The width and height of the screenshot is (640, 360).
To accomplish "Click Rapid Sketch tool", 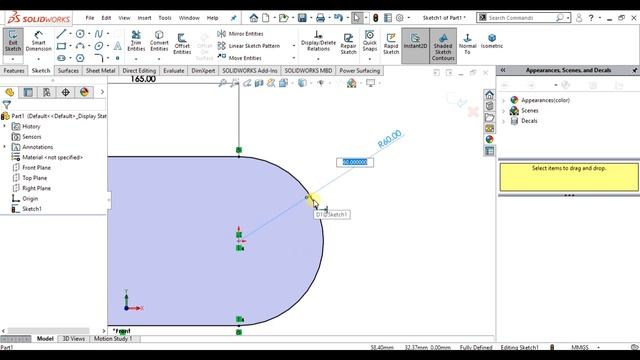I will pyautogui.click(x=391, y=43).
